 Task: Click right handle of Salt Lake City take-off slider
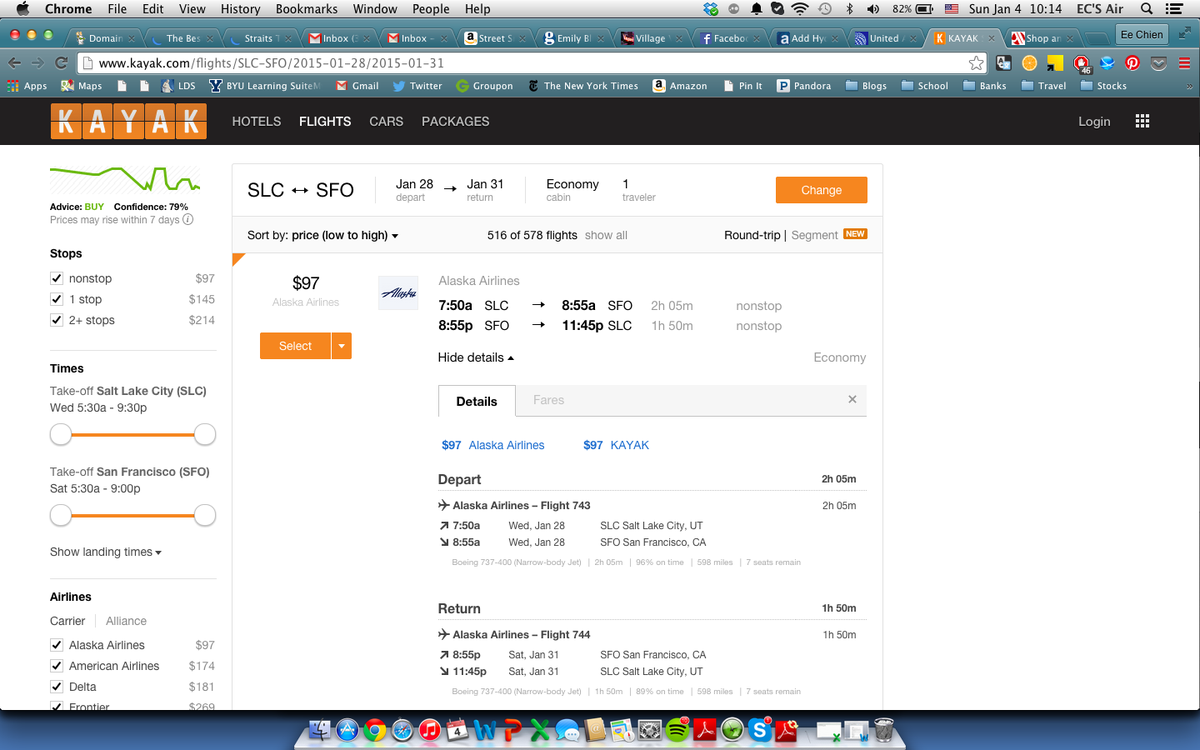click(205, 434)
